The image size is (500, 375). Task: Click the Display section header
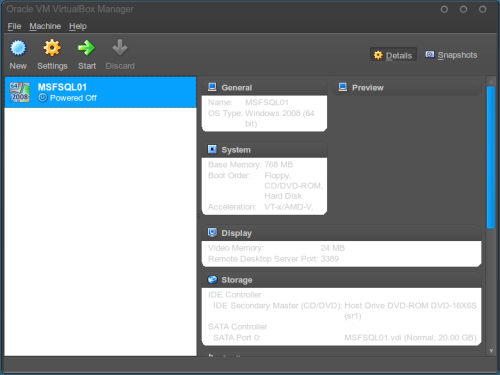click(x=341, y=233)
